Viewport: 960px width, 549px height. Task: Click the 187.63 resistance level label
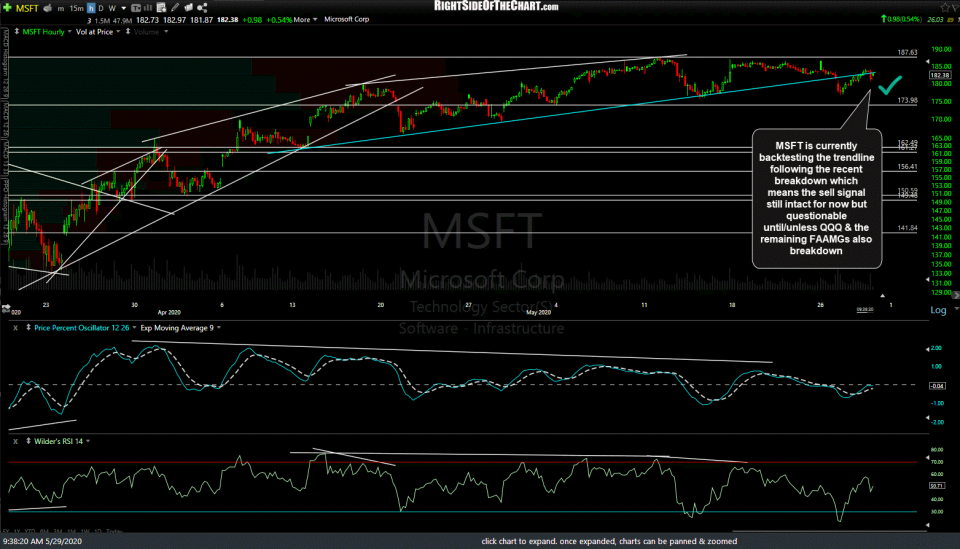907,53
